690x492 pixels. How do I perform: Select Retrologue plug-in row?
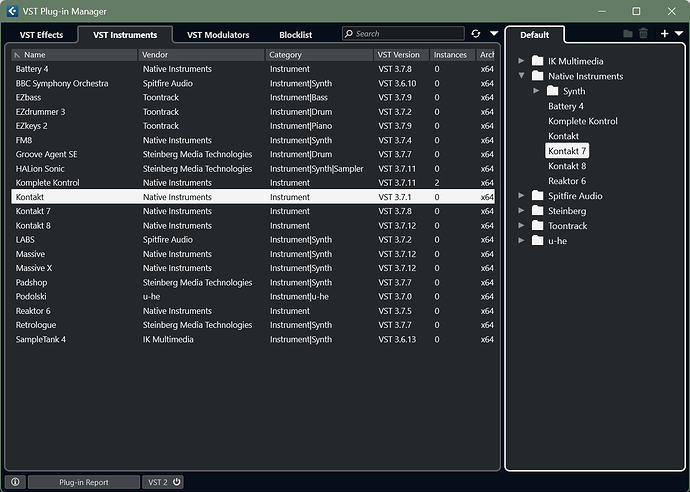point(253,325)
